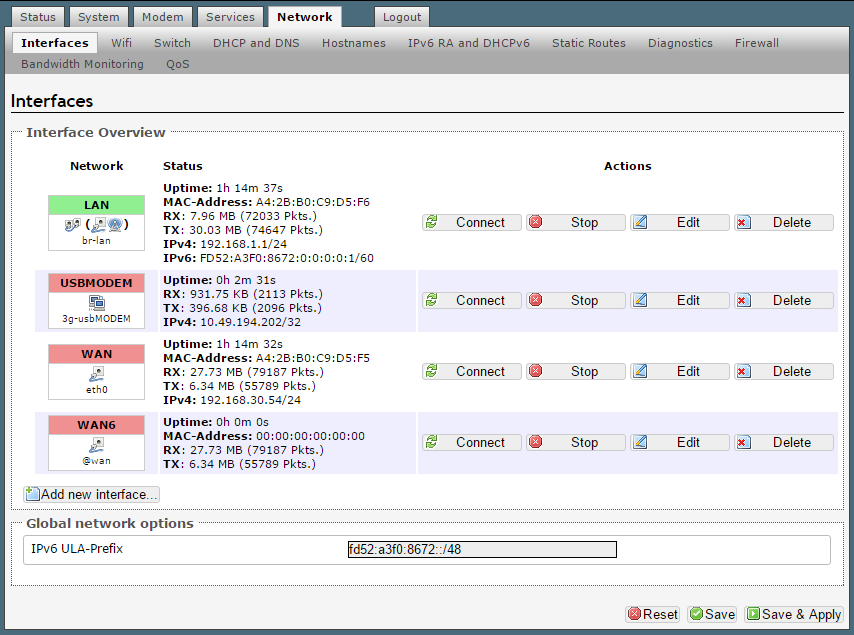Switch to the Modem tab

point(162,17)
